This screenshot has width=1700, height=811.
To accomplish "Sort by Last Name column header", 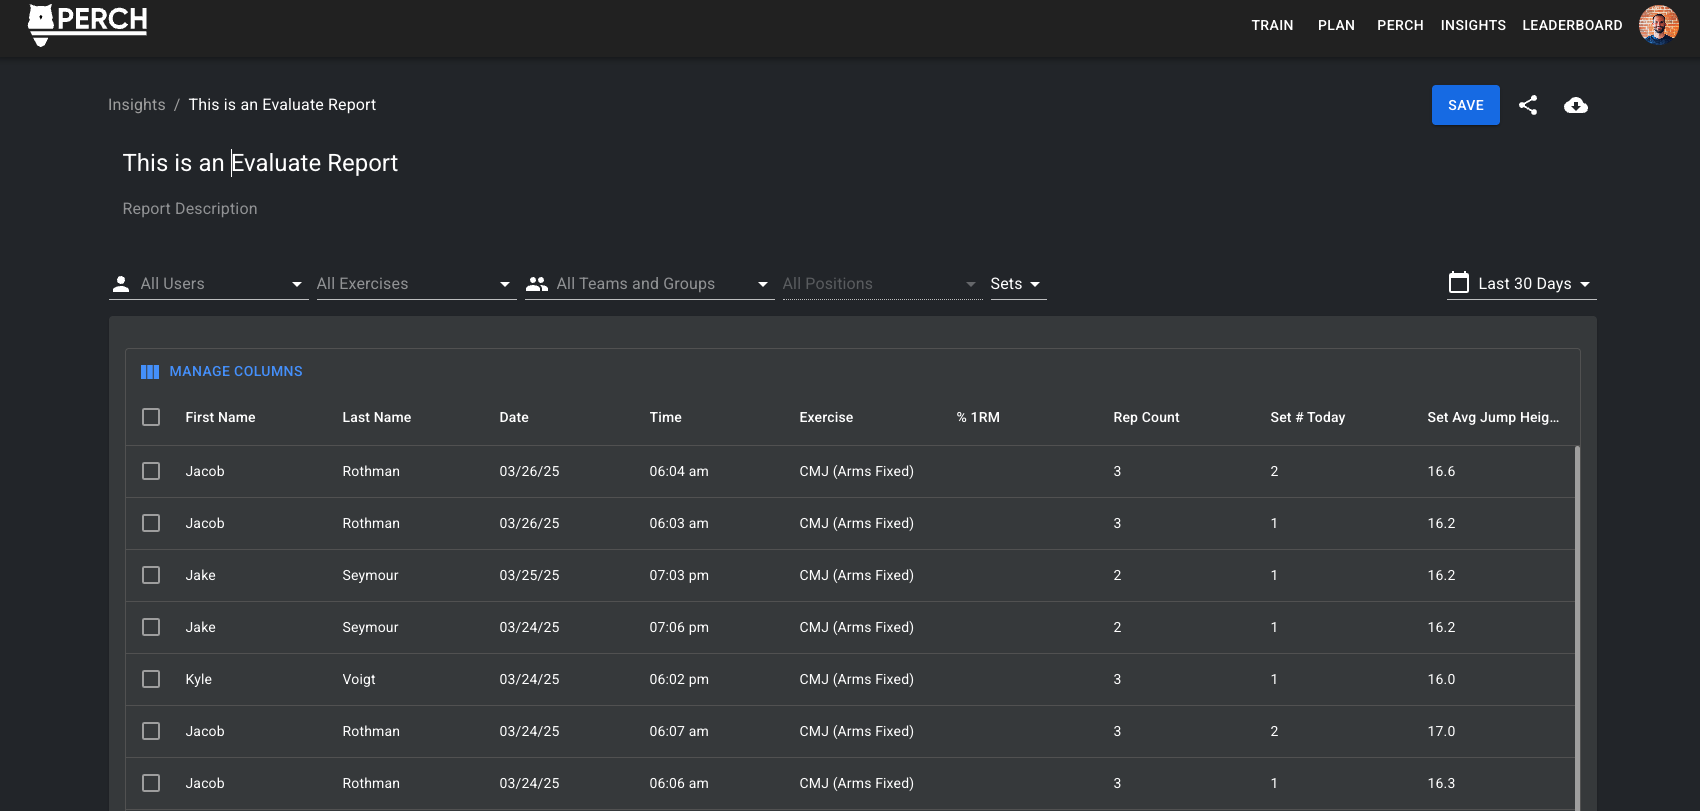I will click(x=377, y=417).
